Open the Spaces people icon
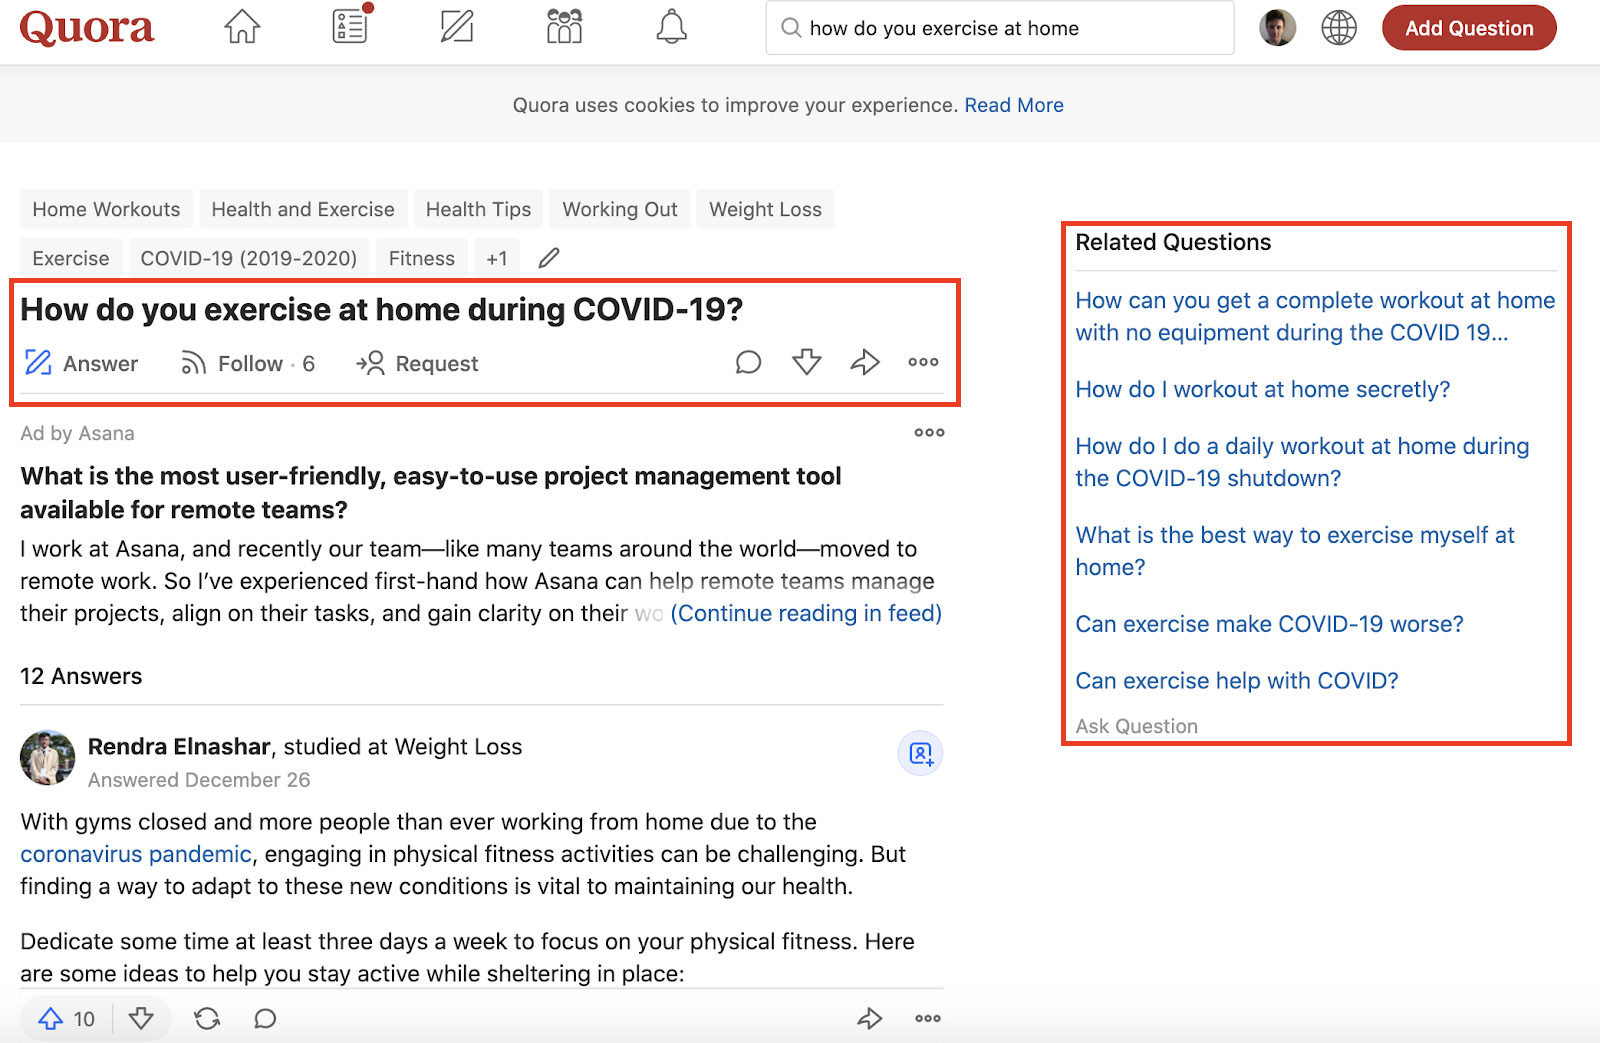Viewport: 1600px width, 1043px height. tap(564, 27)
